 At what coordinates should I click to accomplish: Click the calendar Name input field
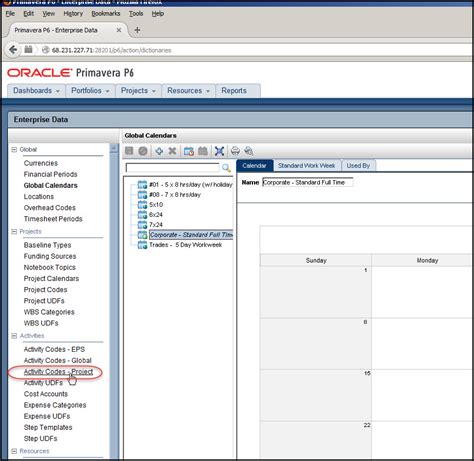tap(308, 182)
